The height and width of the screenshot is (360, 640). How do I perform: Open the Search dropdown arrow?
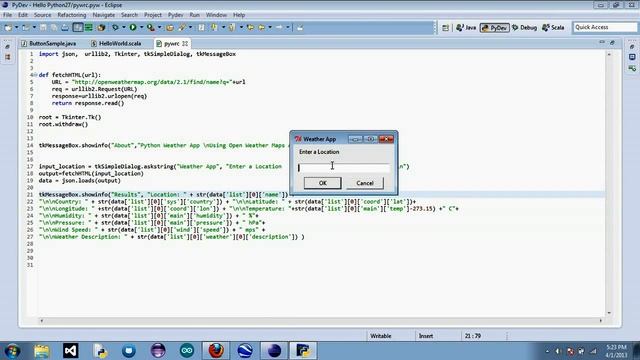tap(190, 28)
